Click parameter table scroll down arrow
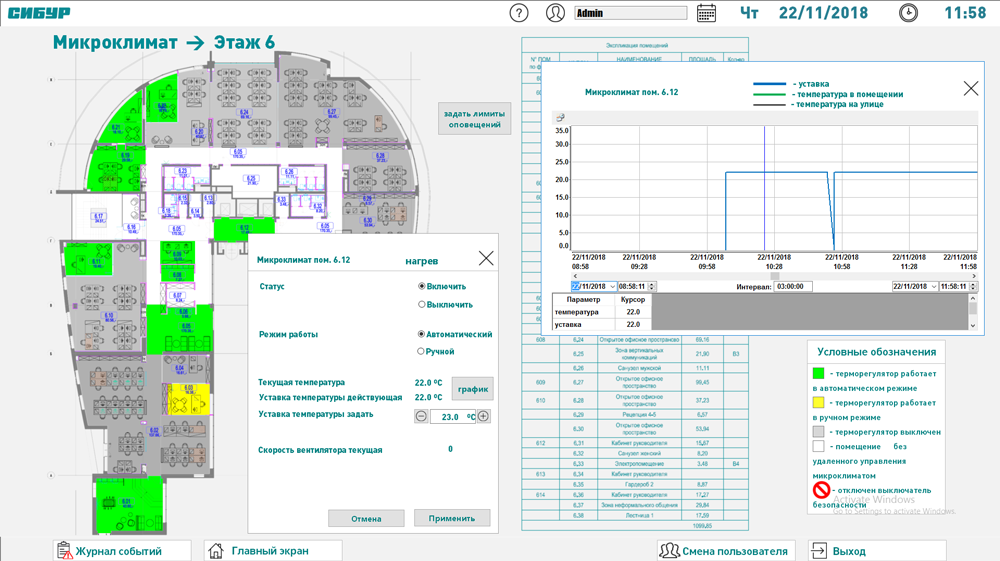Viewport: 1000px width, 561px height. 973,325
